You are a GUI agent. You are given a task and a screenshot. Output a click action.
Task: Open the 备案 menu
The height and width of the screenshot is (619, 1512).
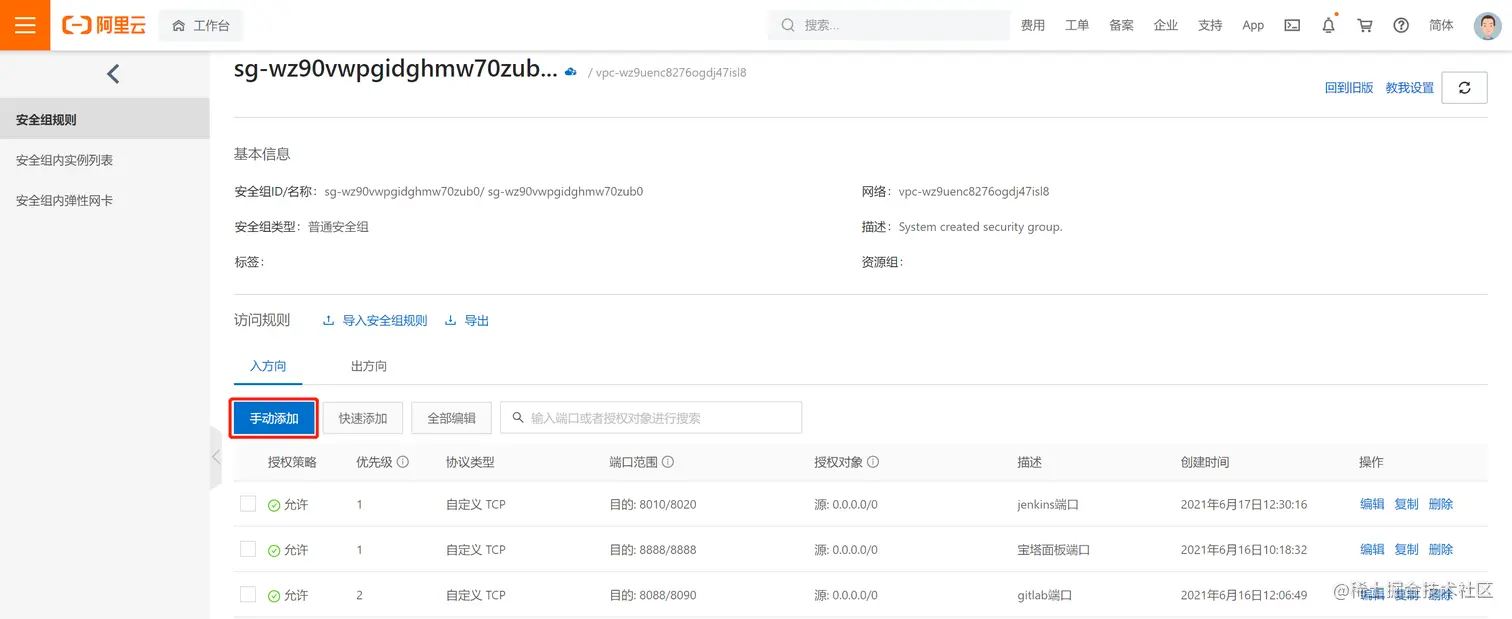click(x=1121, y=25)
